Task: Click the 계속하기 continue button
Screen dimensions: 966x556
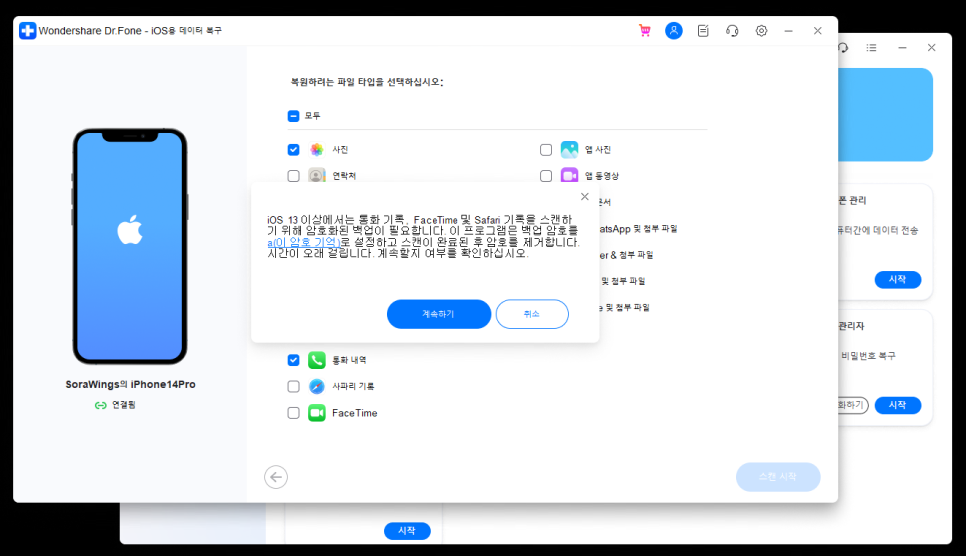Action: click(439, 314)
